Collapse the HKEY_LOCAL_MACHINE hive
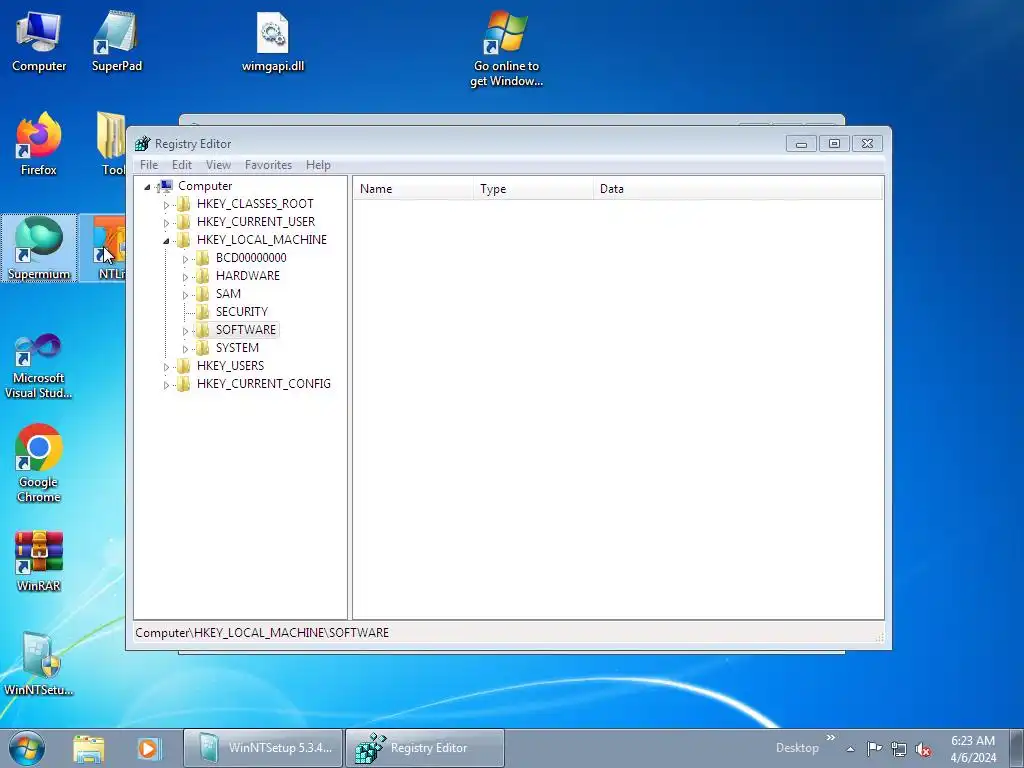Screen dimensions: 1024x768 pos(167,241)
